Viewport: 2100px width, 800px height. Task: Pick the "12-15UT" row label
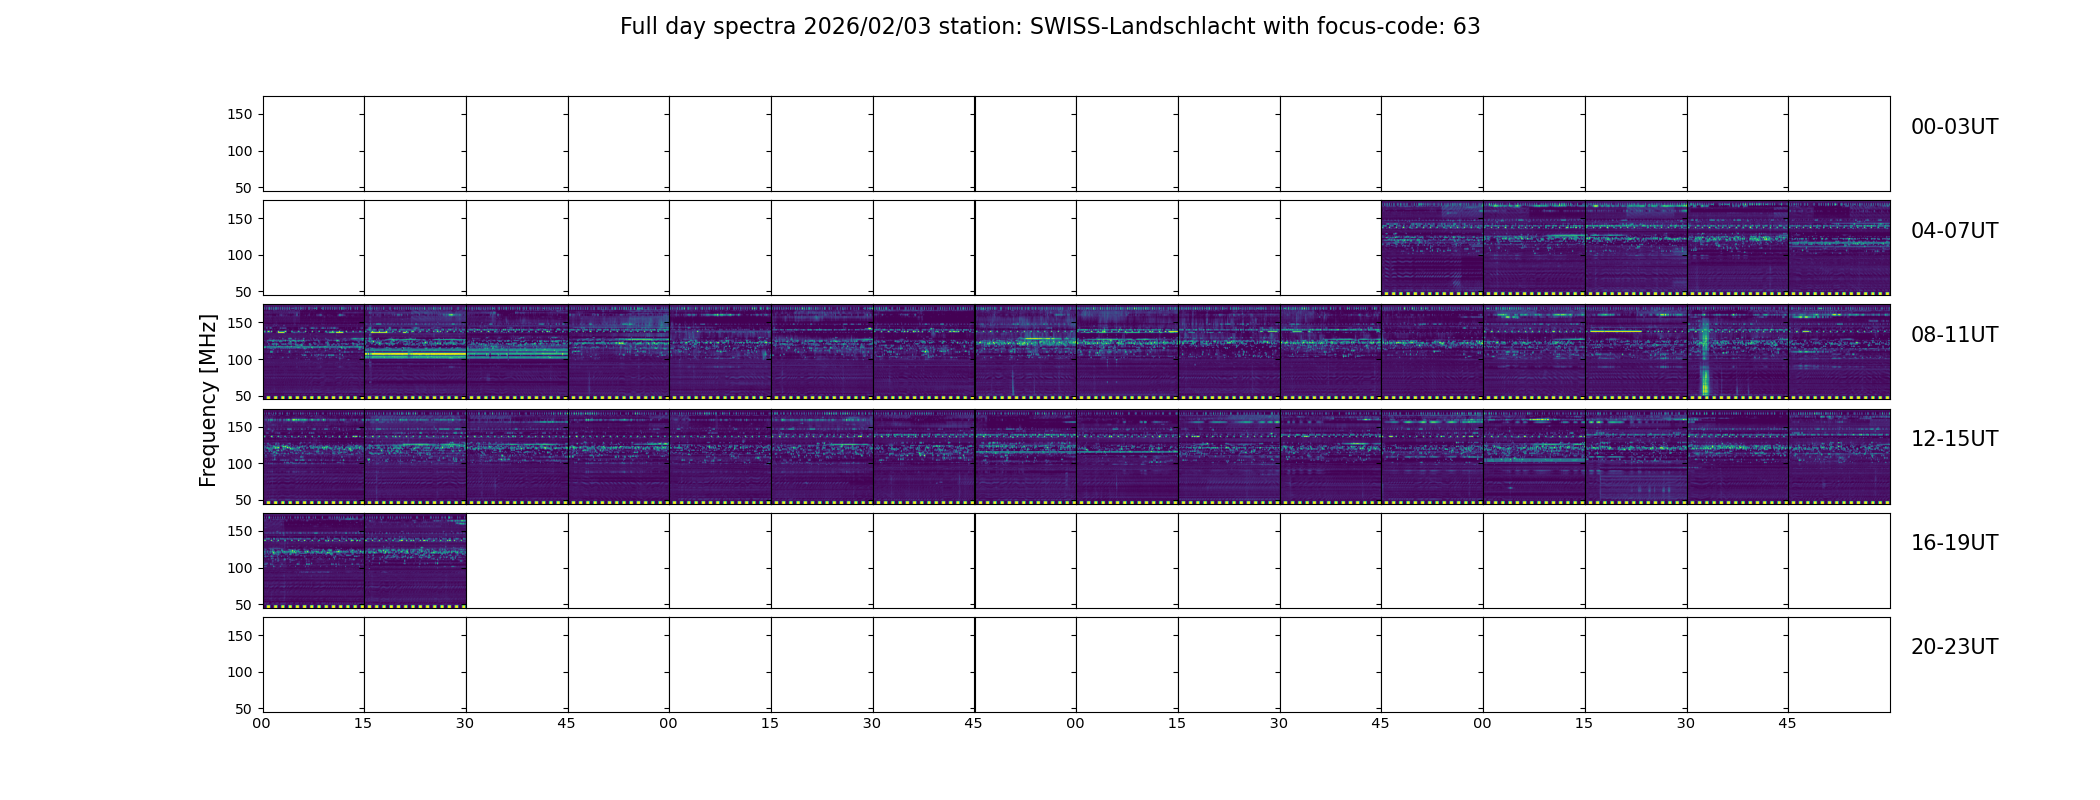point(1954,439)
